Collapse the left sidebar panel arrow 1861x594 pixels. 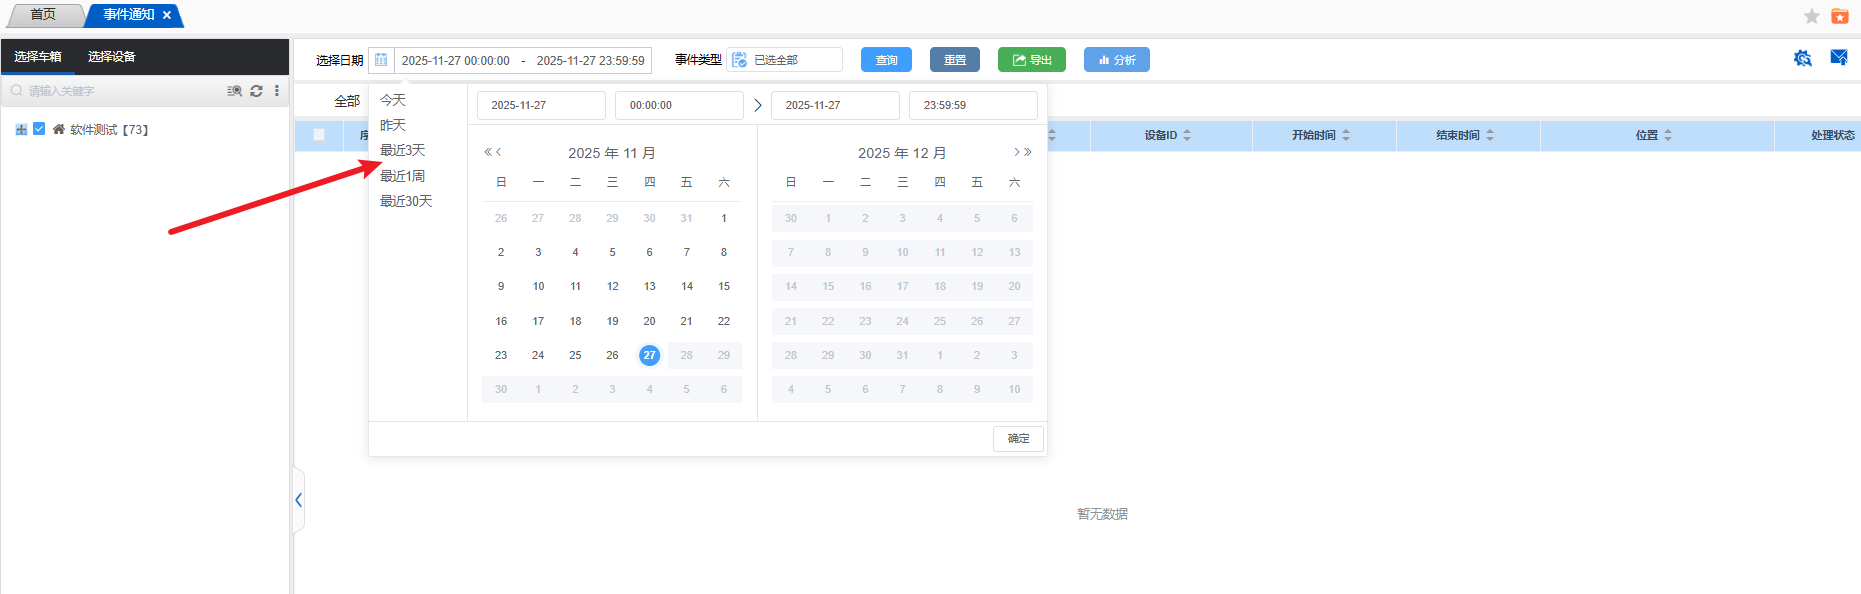coord(298,500)
